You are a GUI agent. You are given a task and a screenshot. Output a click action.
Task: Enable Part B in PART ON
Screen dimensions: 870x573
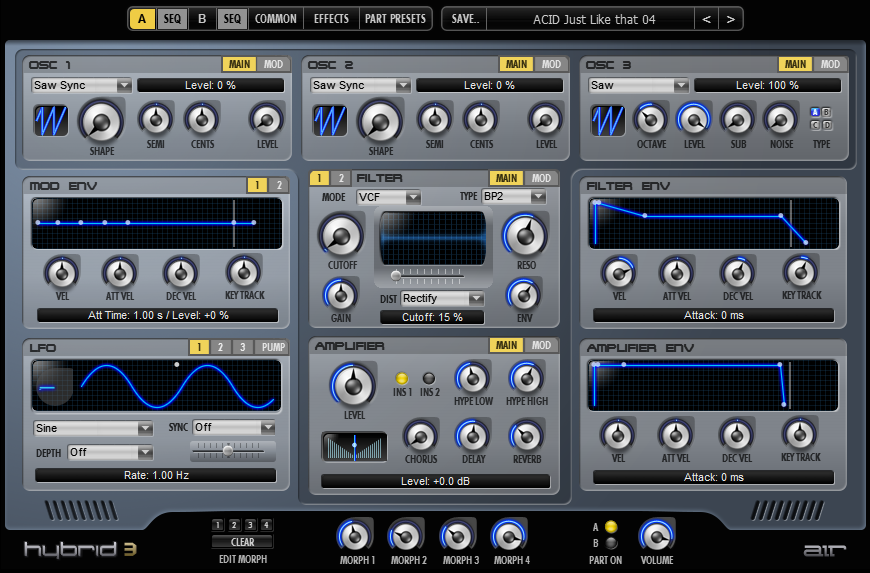(611, 543)
